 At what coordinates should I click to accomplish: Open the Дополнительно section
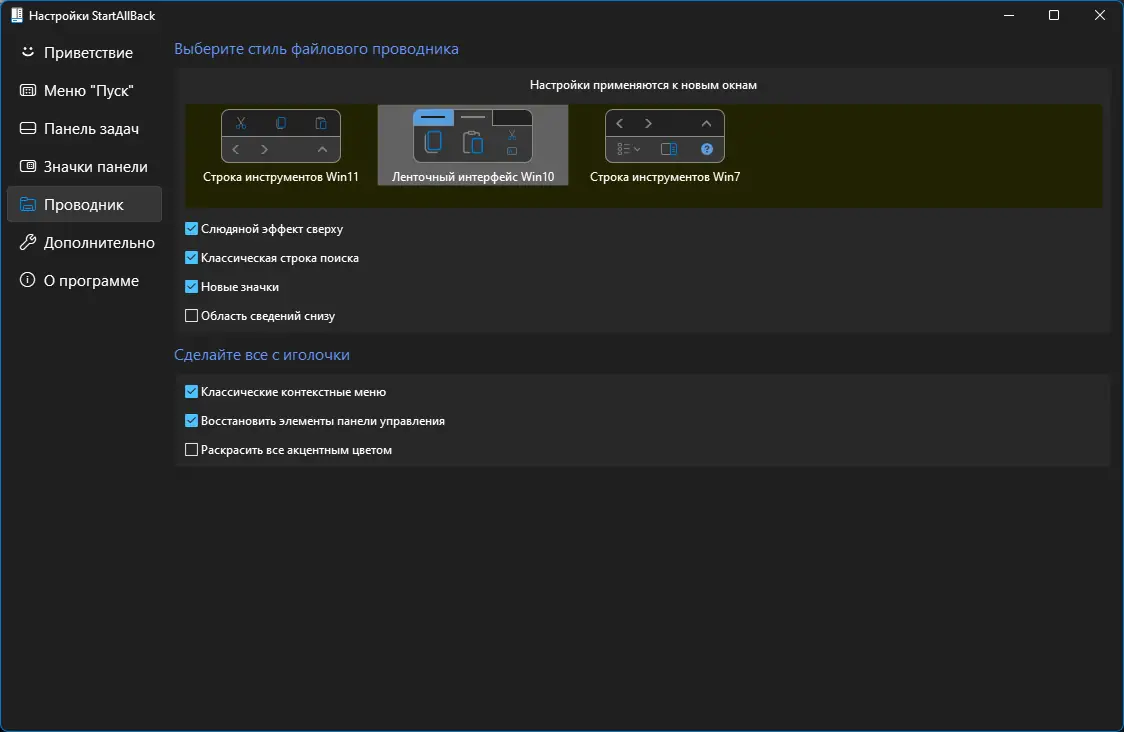85,242
